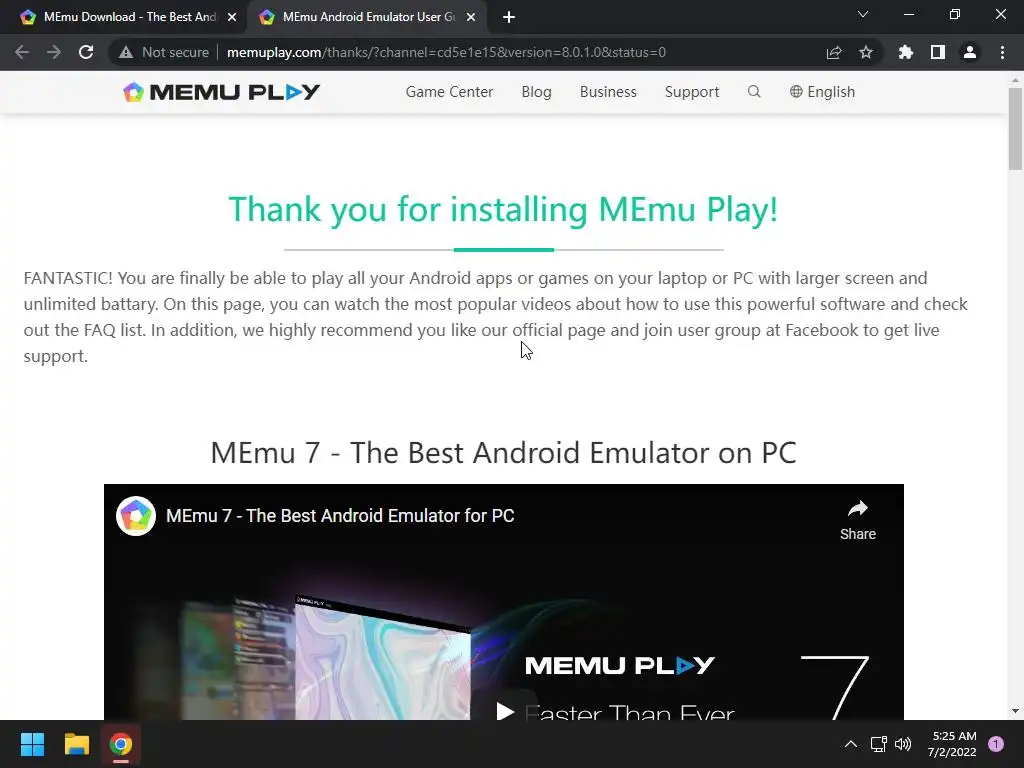1024x768 pixels.
Task: Open the Game Center menu item
Action: [449, 92]
